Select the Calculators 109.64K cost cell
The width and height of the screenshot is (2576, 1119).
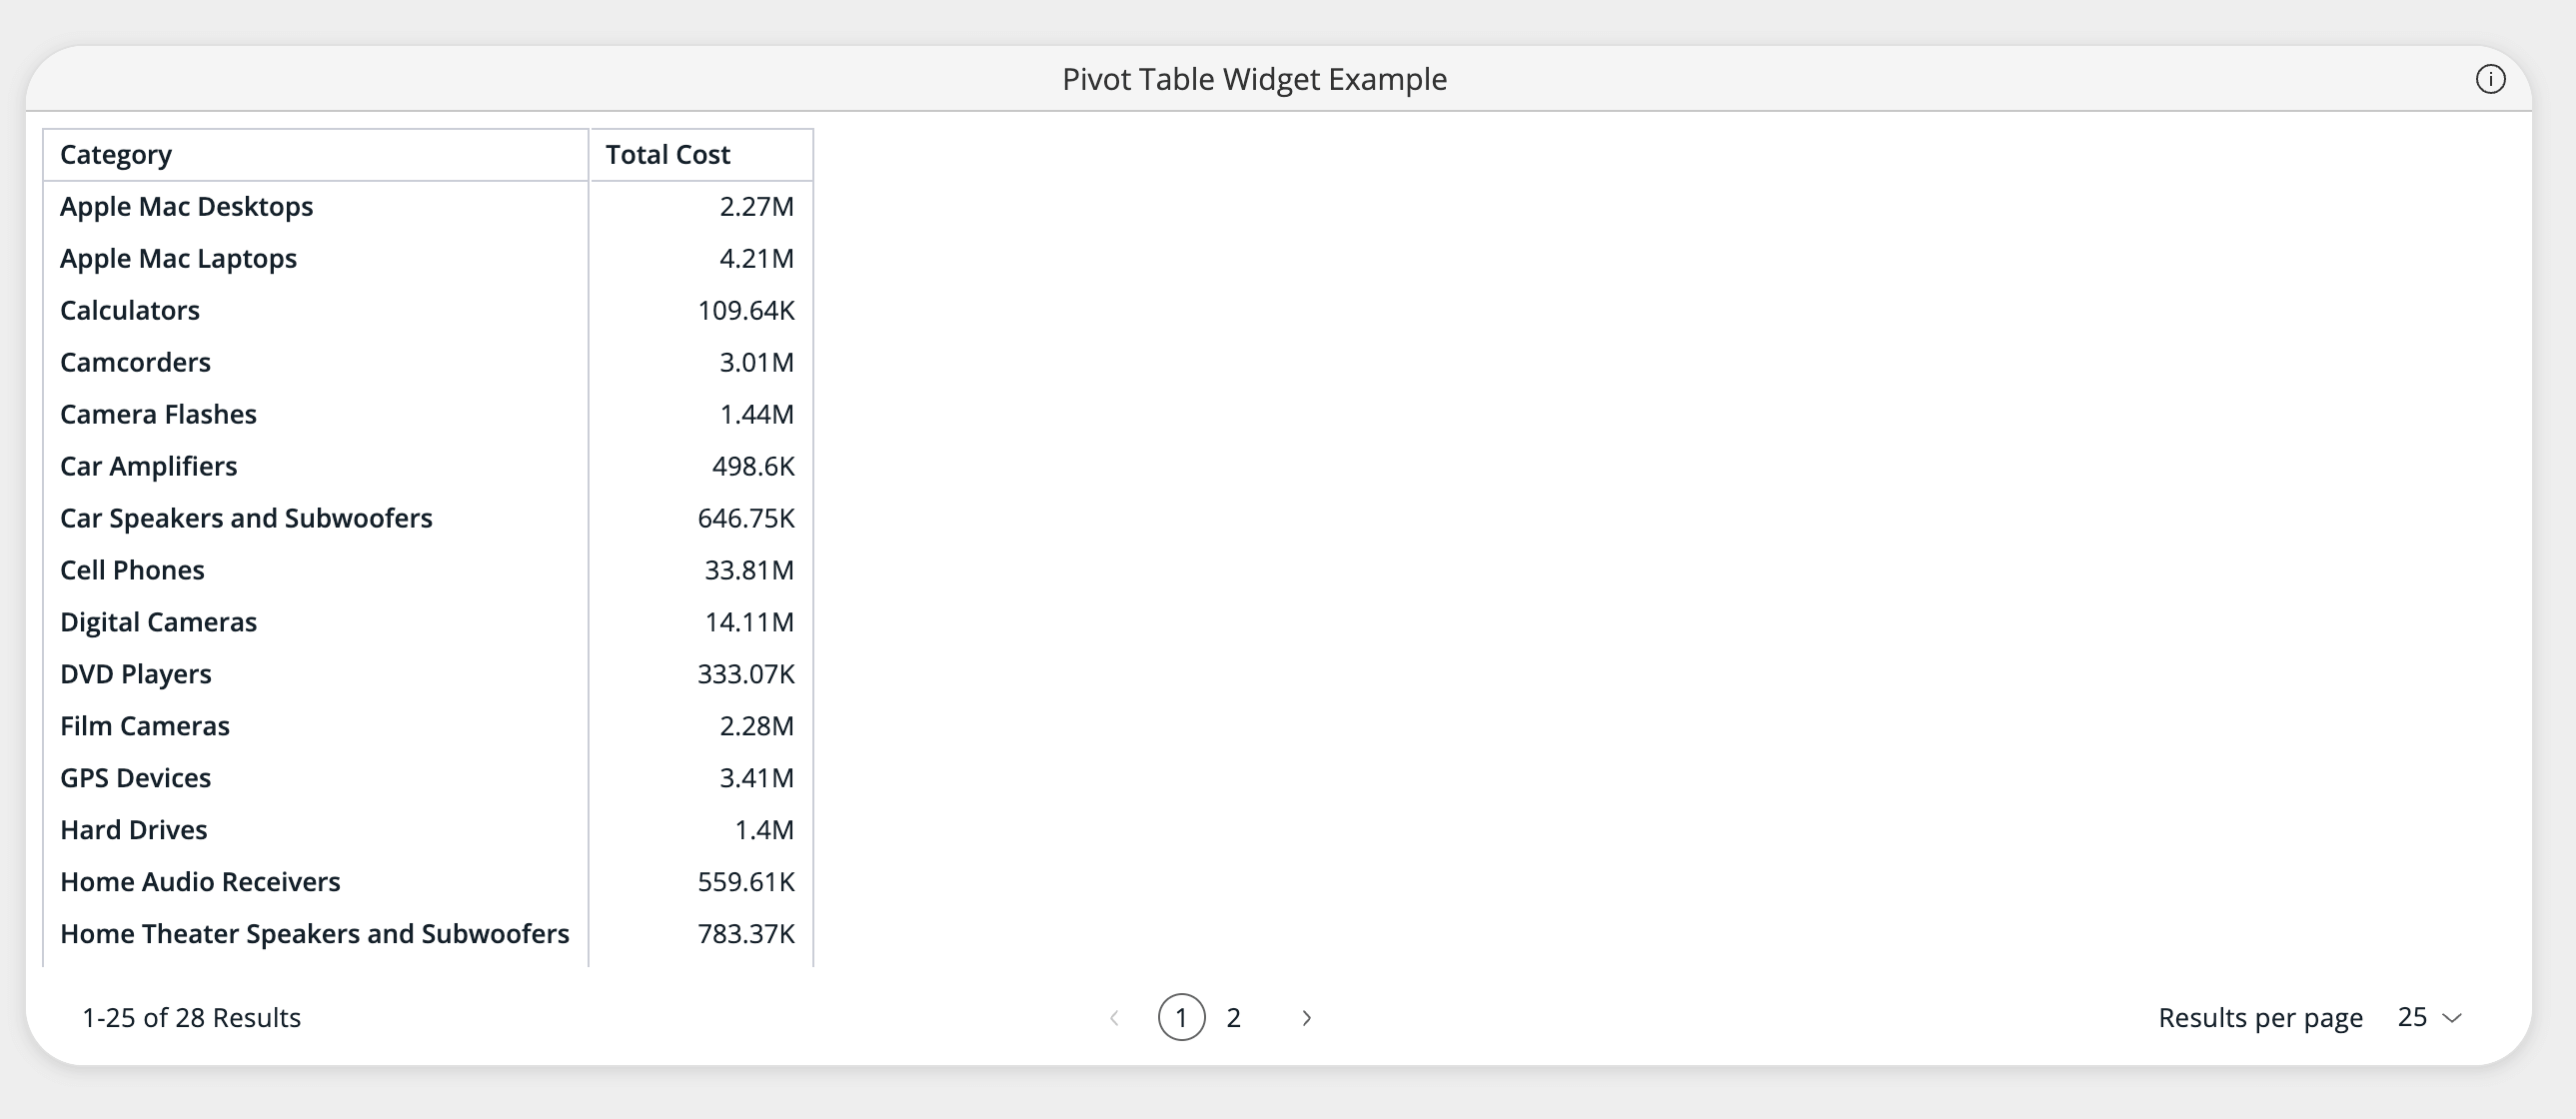pyautogui.click(x=746, y=311)
